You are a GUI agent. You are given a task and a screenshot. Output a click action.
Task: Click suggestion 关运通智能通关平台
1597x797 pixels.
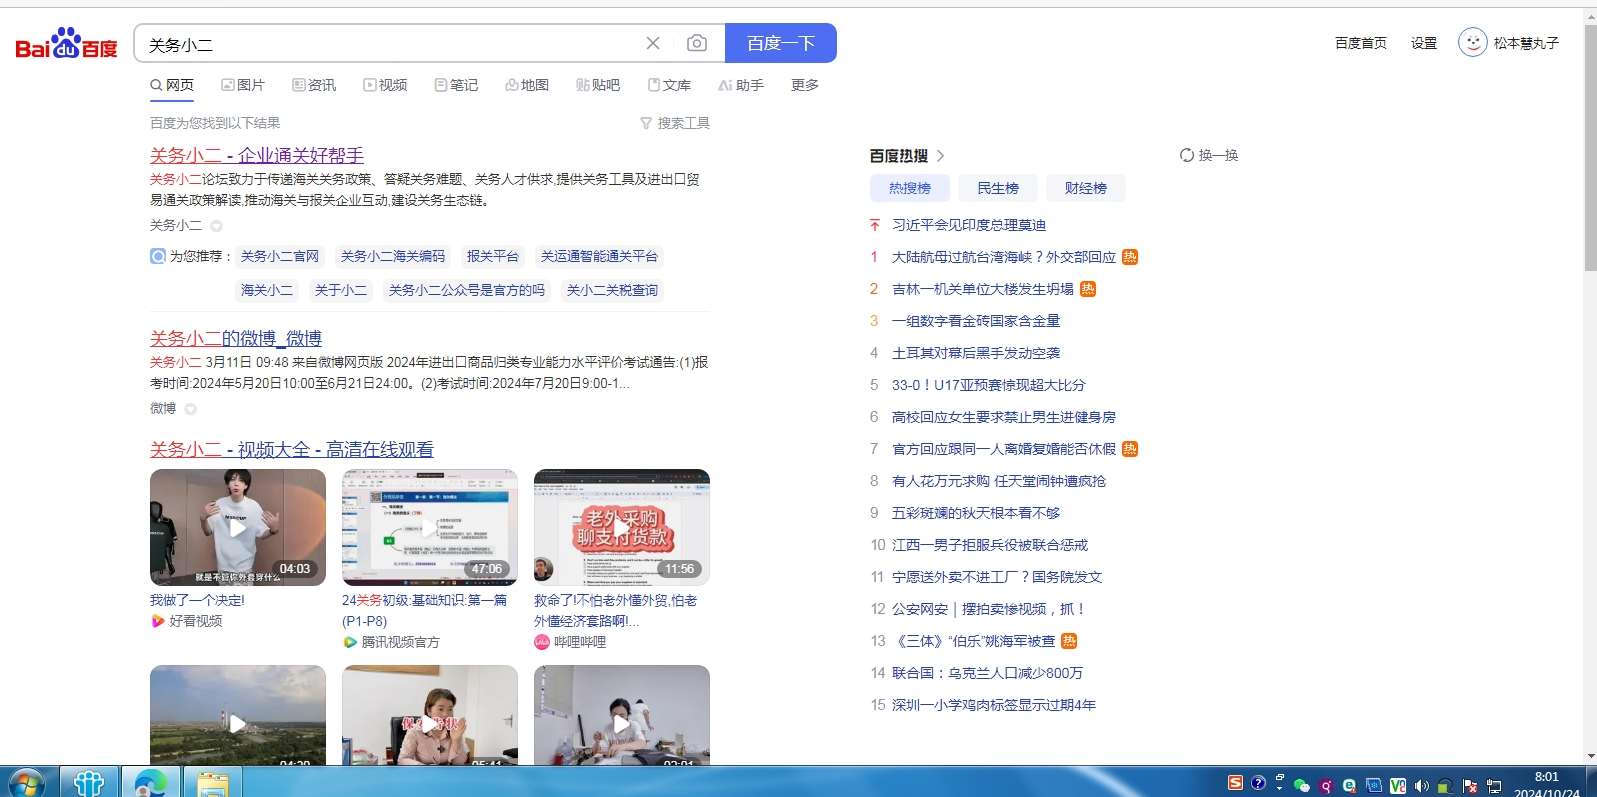(599, 256)
